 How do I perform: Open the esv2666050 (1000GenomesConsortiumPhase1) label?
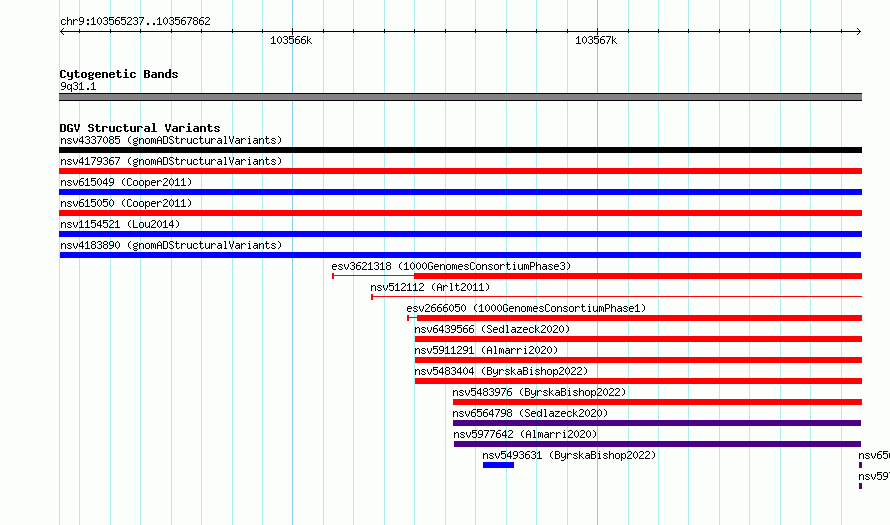point(526,308)
